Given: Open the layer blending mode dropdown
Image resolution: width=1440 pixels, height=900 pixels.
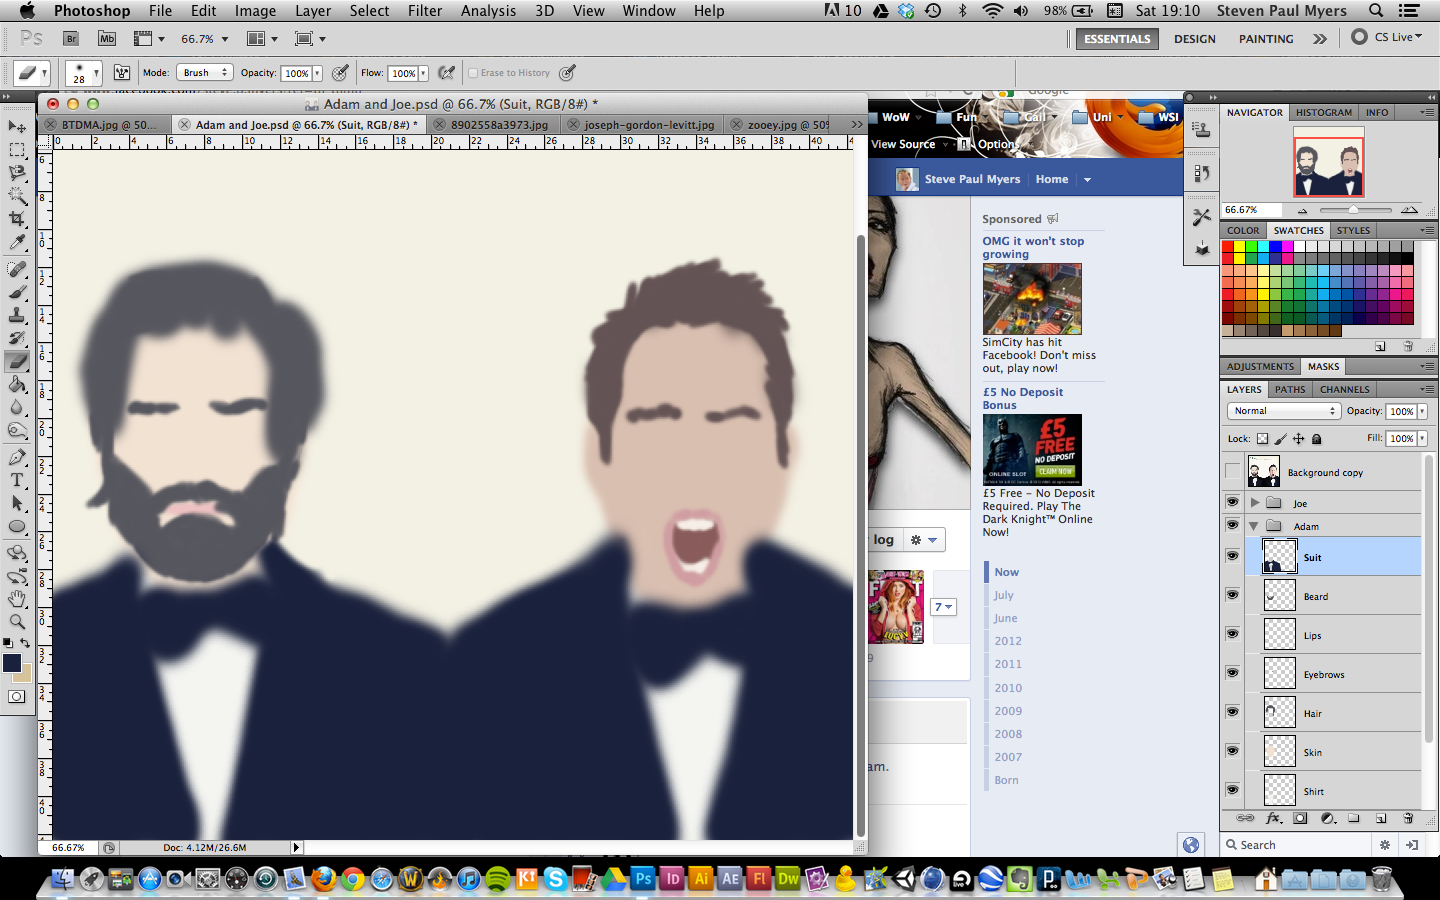Looking at the screenshot, I should 1283,411.
